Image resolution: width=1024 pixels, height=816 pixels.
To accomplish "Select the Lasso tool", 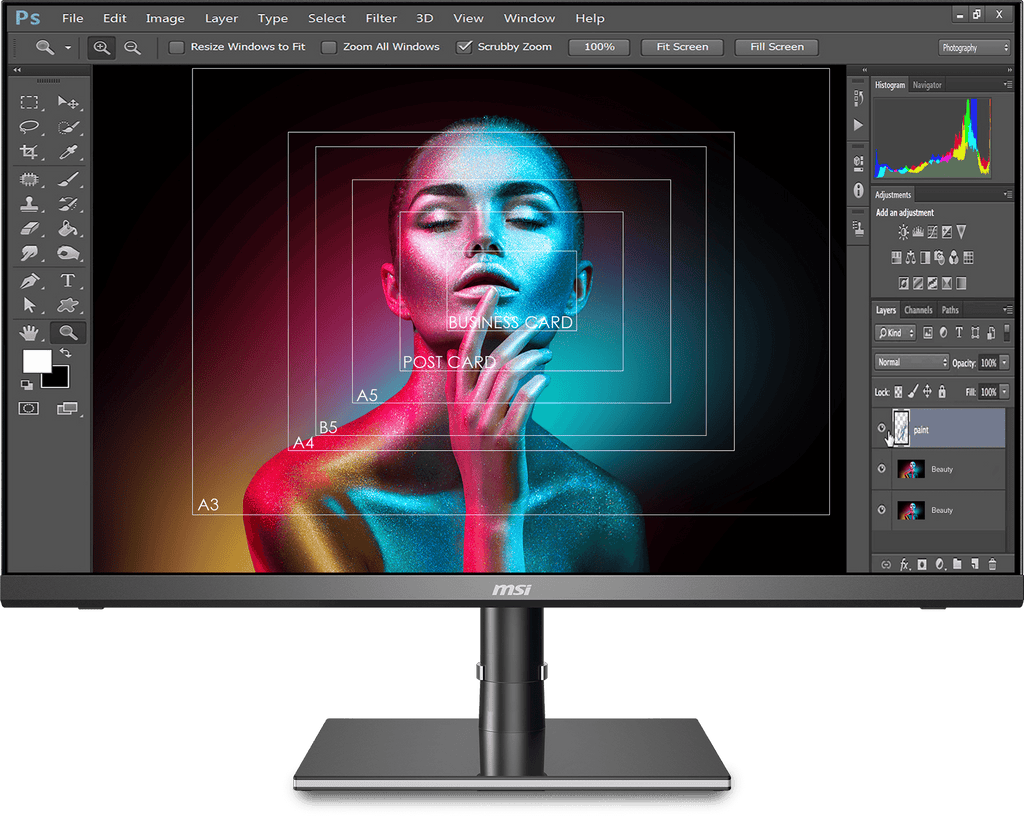I will 29,127.
